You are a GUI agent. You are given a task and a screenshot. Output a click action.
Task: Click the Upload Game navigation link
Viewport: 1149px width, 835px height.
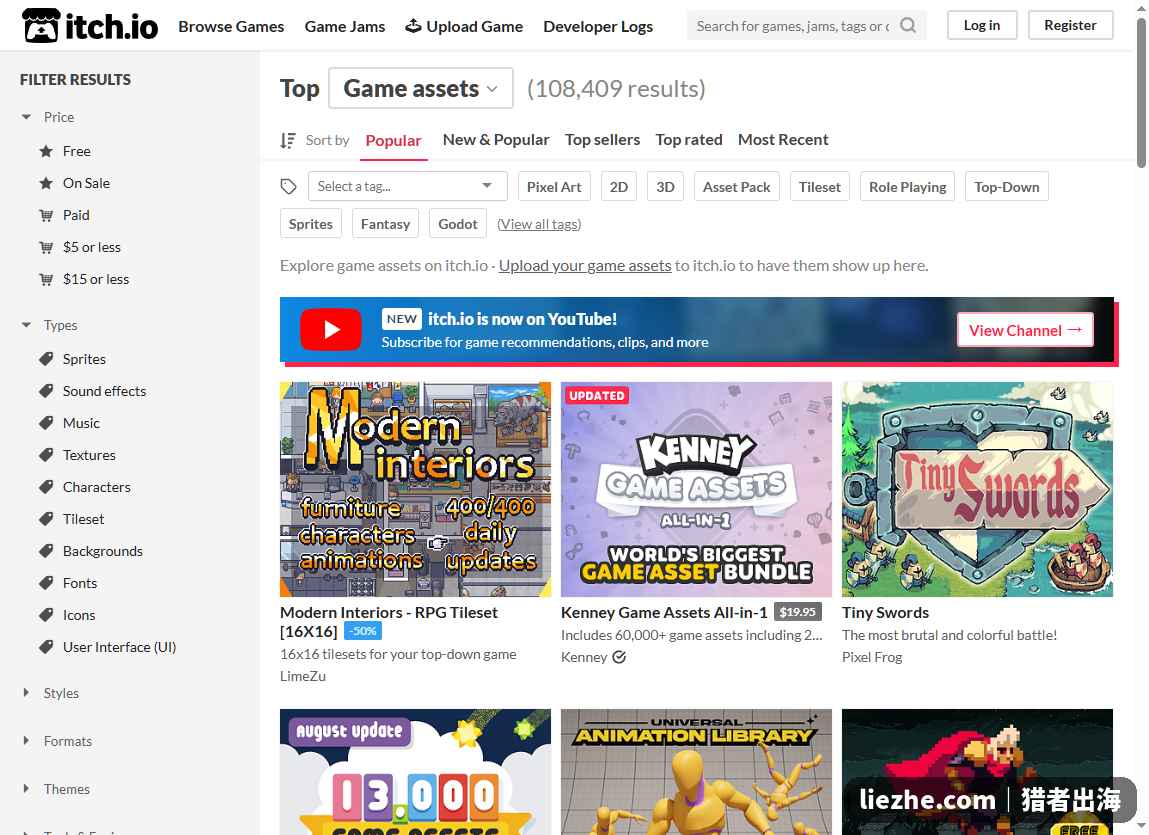(x=464, y=26)
